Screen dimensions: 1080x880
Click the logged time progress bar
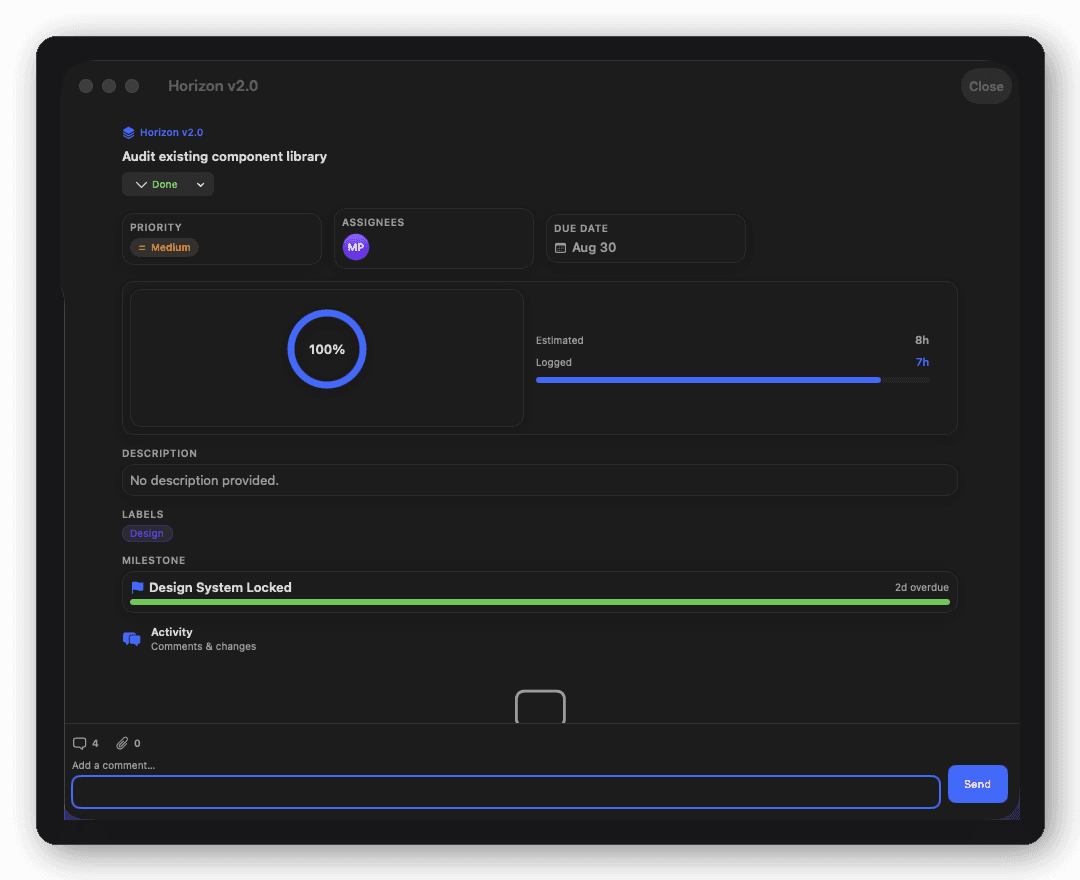732,380
